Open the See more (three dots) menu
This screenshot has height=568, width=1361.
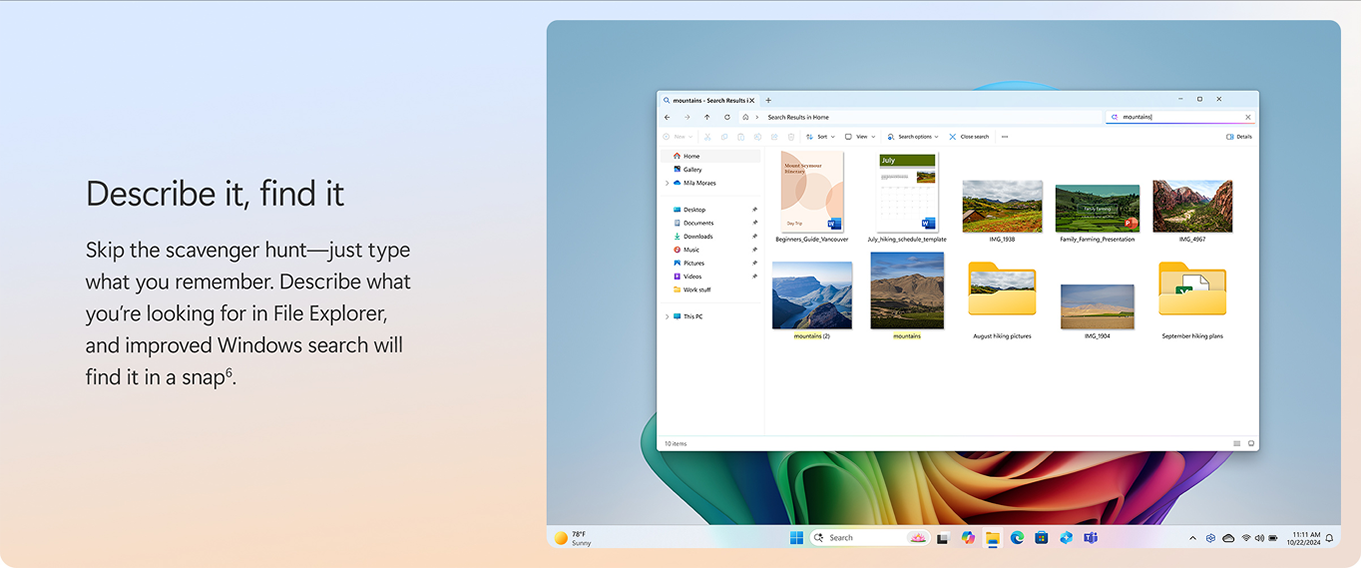(x=1004, y=137)
